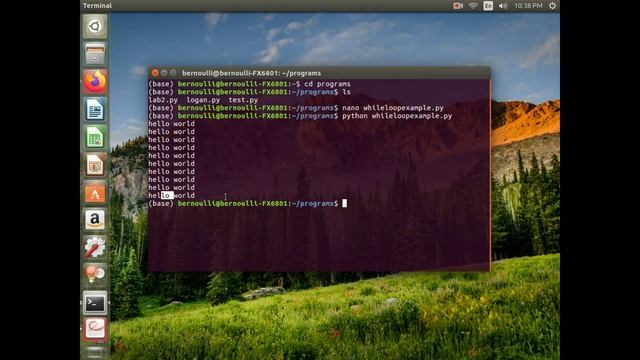The image size is (640, 360).
Task: Click the 'logan.py' filename
Action: click(x=203, y=100)
